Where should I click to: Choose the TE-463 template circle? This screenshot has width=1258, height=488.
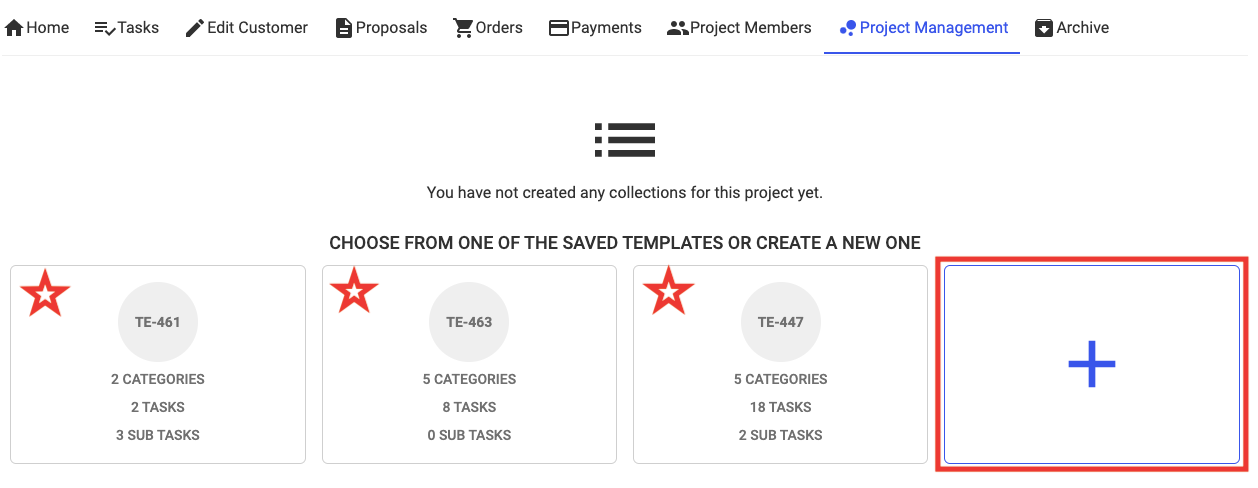[469, 322]
